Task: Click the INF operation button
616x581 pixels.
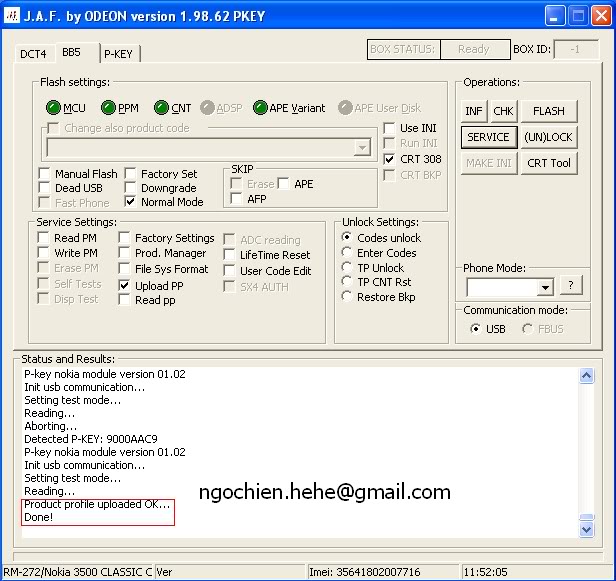Action: click(x=474, y=111)
